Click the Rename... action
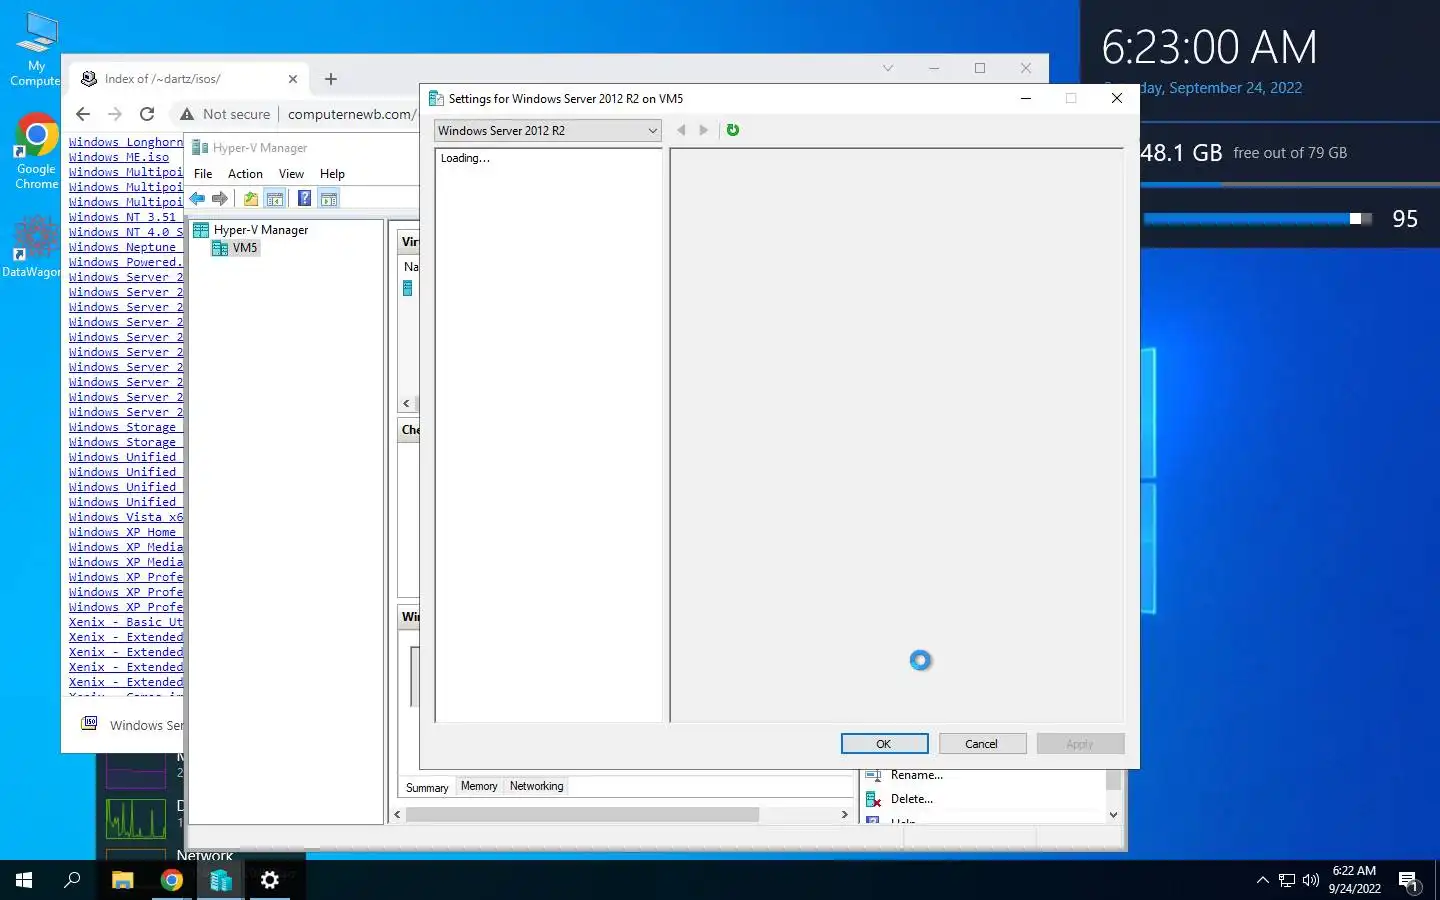This screenshot has width=1440, height=900. click(x=916, y=775)
